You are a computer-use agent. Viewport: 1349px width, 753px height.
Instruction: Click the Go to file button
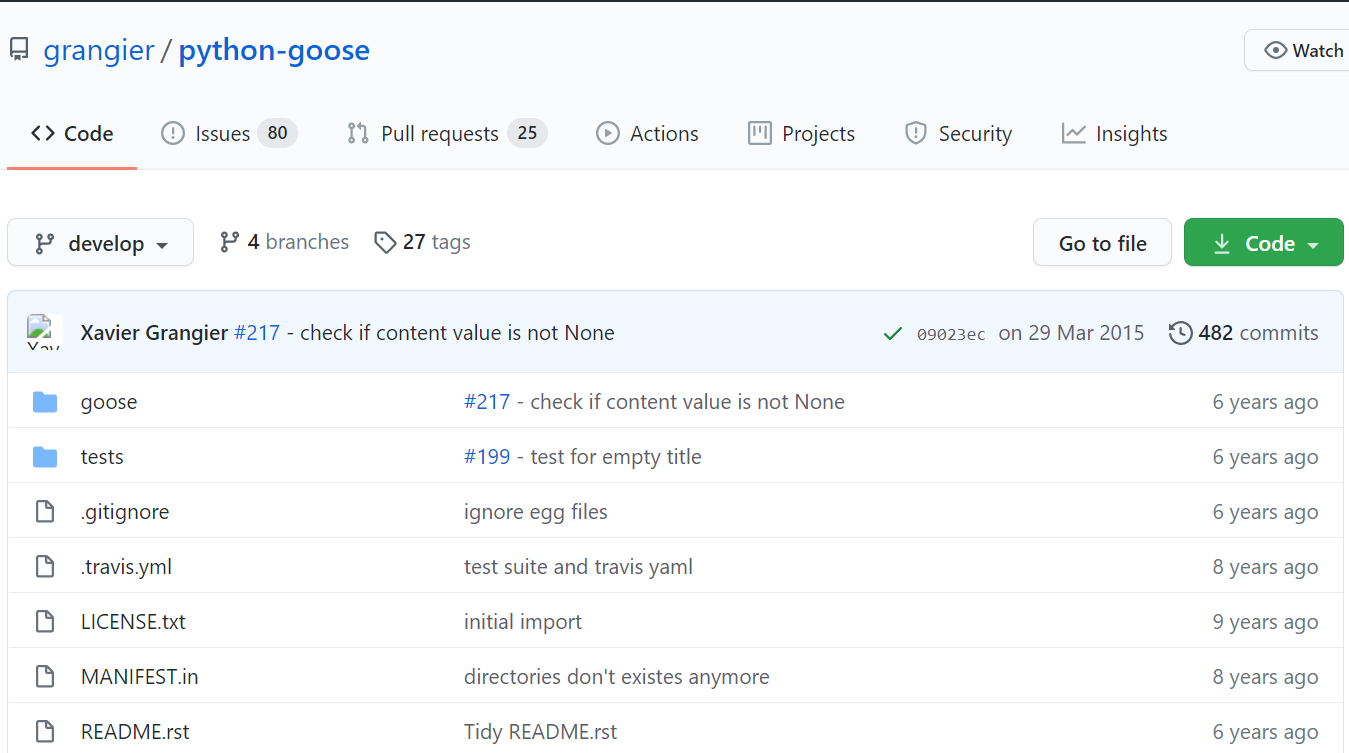pos(1102,243)
